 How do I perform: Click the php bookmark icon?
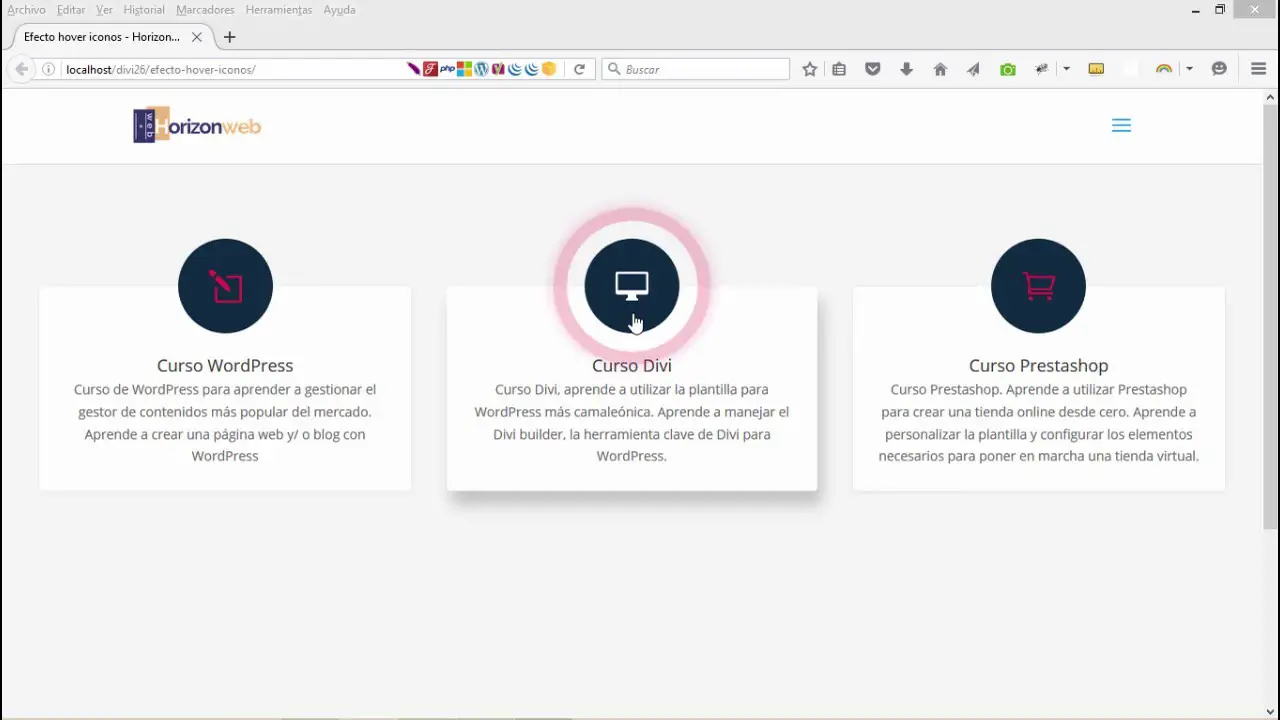[x=447, y=69]
